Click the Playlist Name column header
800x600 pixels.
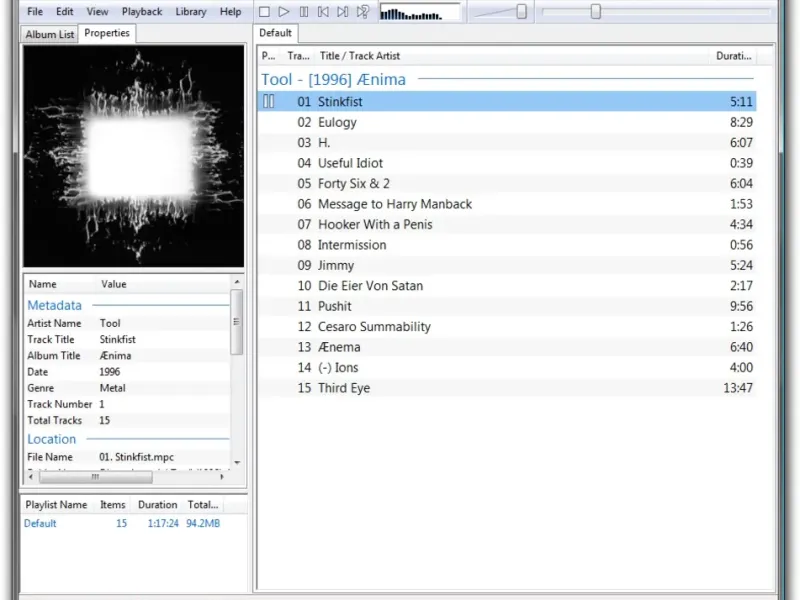click(57, 505)
